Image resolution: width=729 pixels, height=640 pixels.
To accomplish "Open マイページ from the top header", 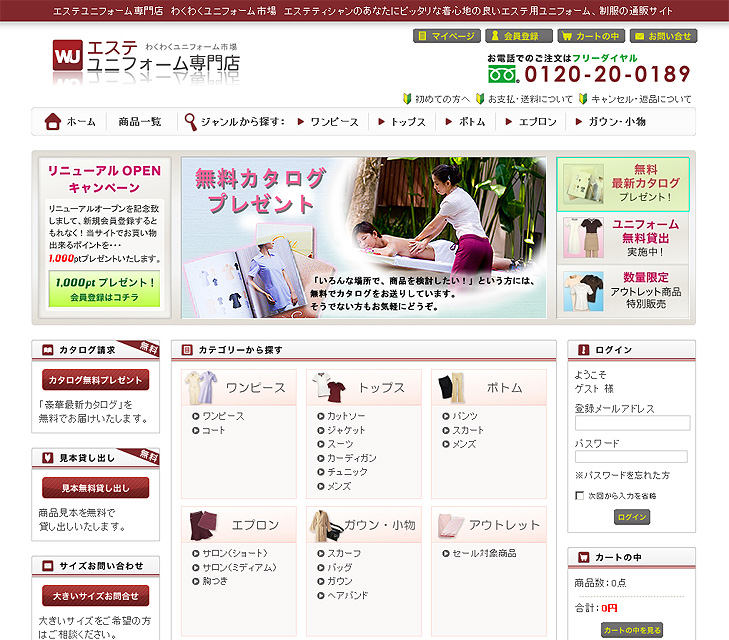I will point(445,36).
